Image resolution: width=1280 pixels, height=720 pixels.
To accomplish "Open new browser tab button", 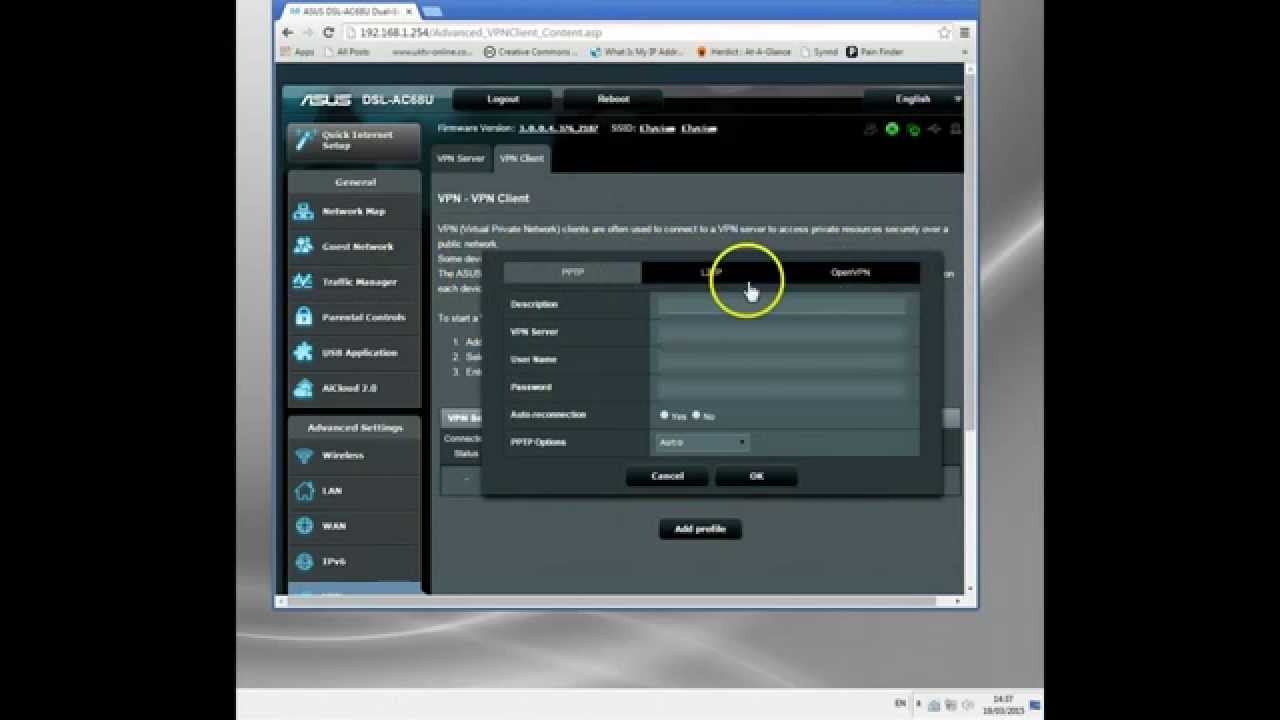I will tap(432, 11).
